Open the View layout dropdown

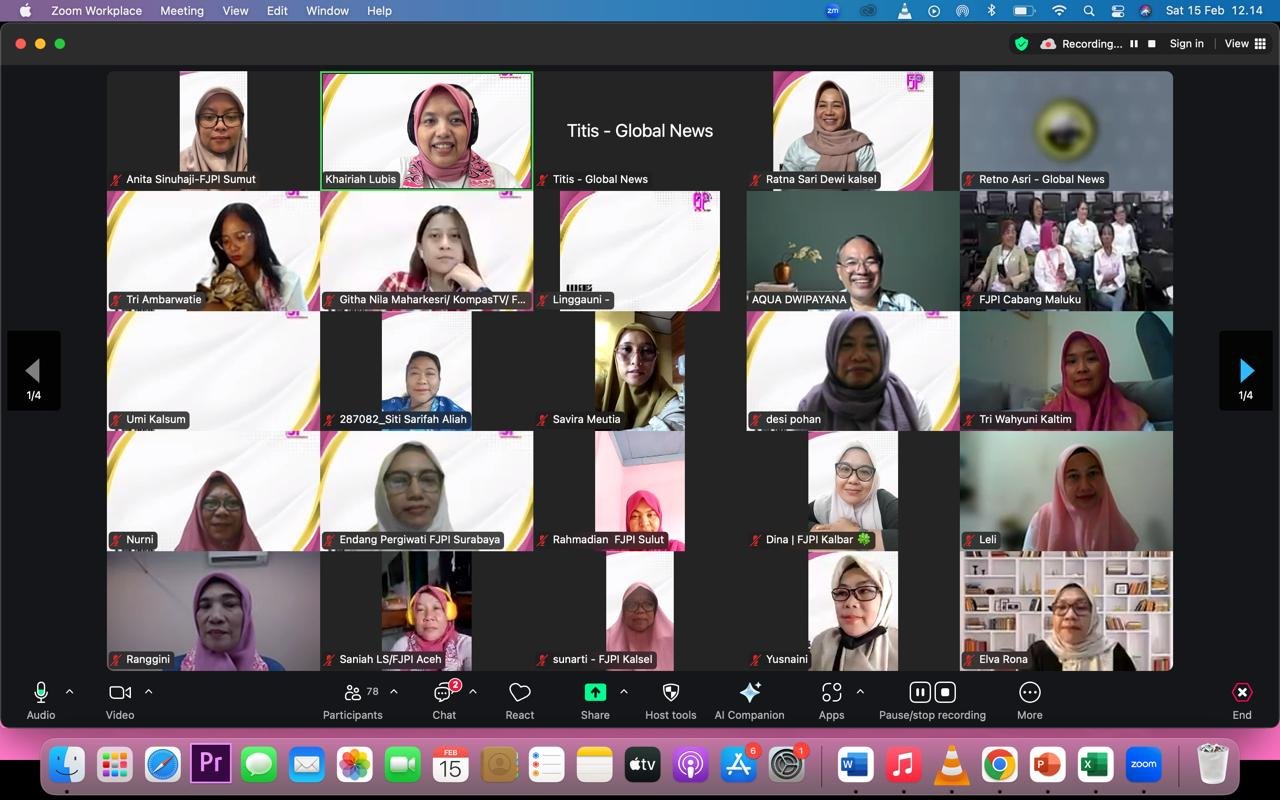pos(1243,44)
